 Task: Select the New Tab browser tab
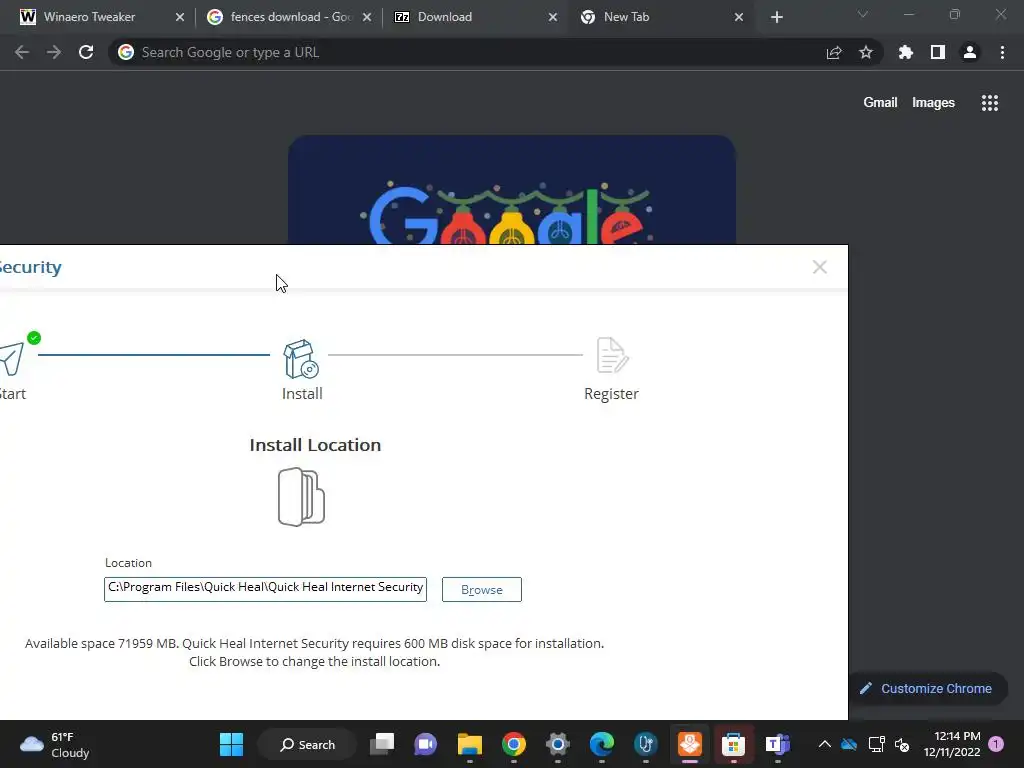[x=626, y=17]
